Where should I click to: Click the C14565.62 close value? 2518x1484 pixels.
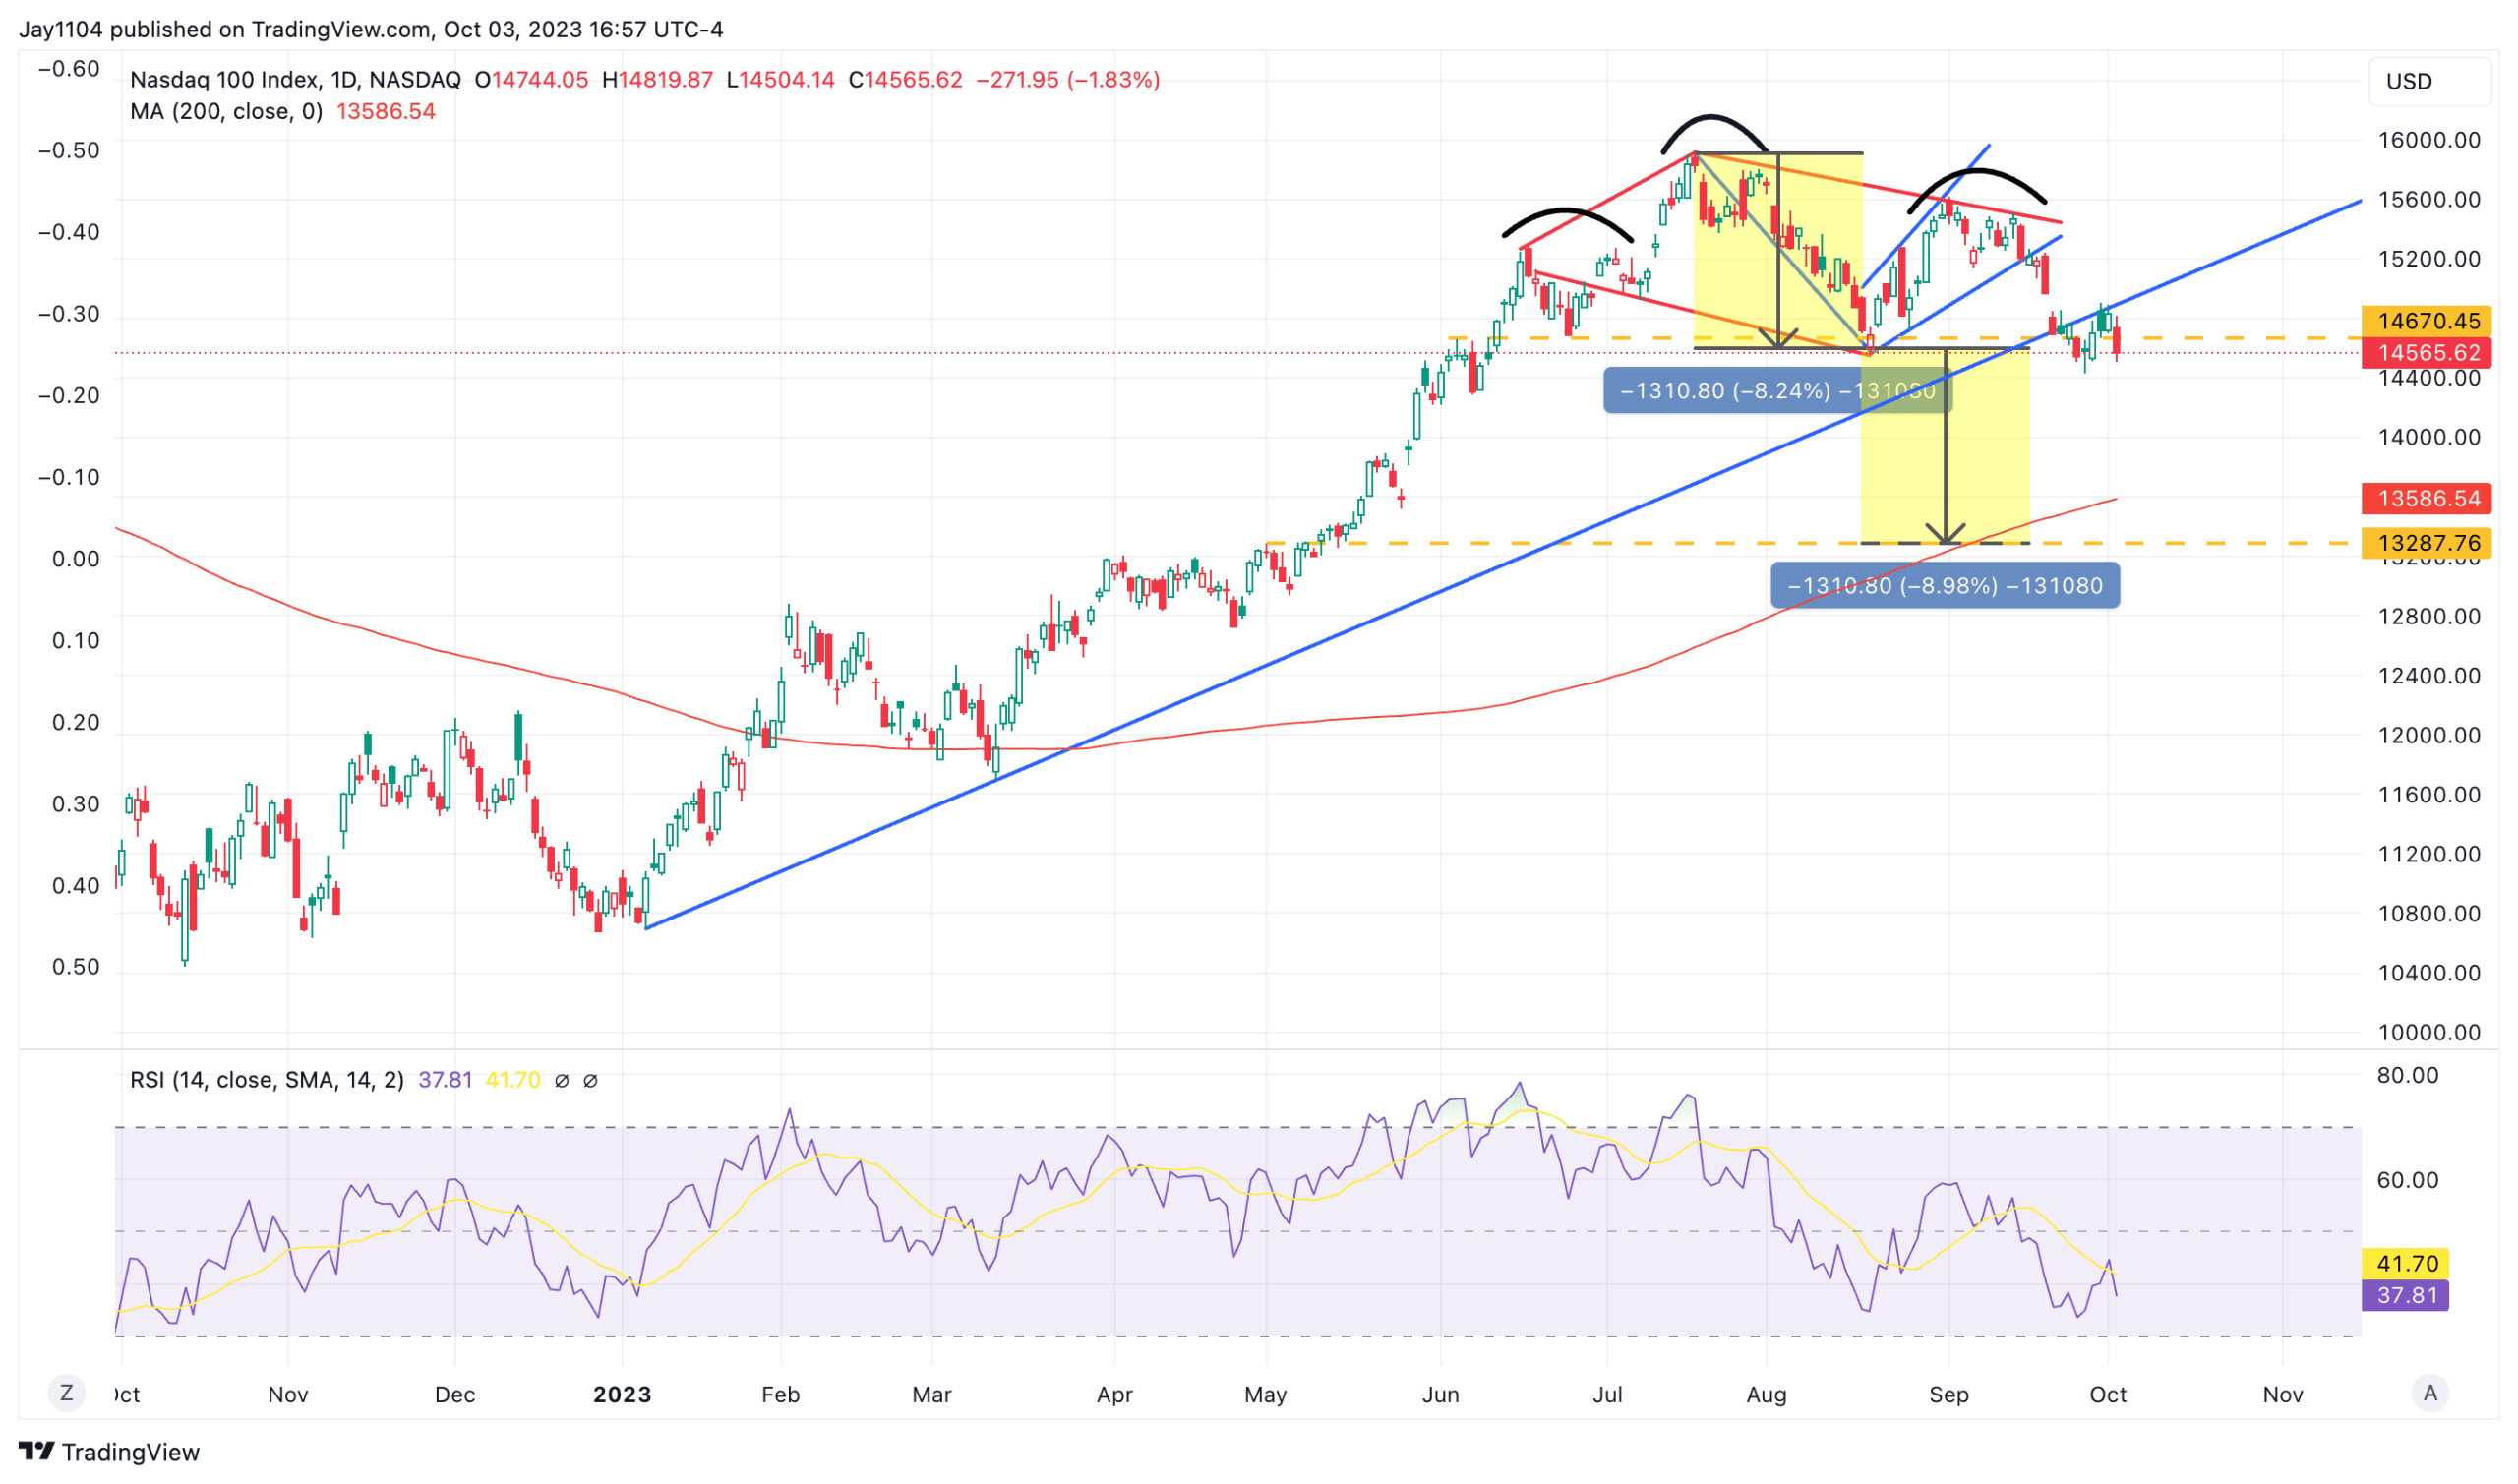905,79
